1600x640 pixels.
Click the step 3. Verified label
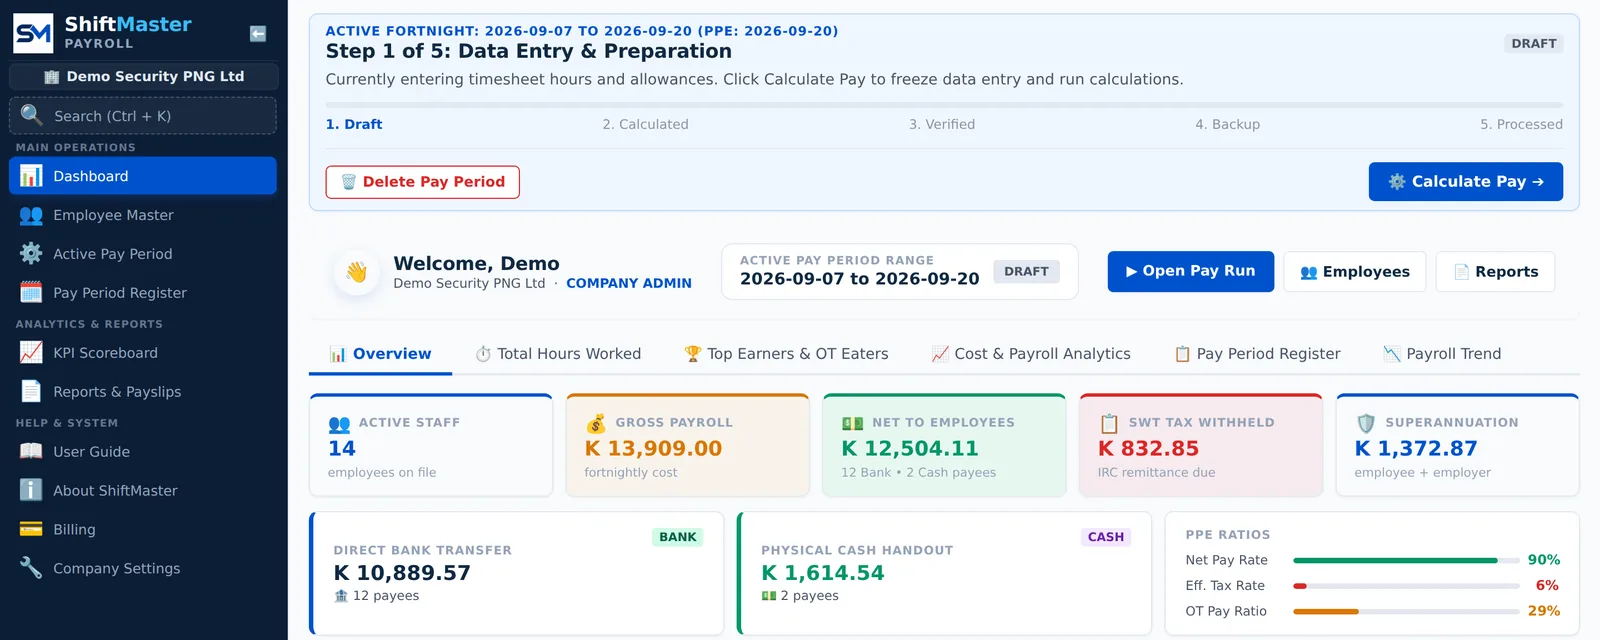pyautogui.click(x=942, y=124)
